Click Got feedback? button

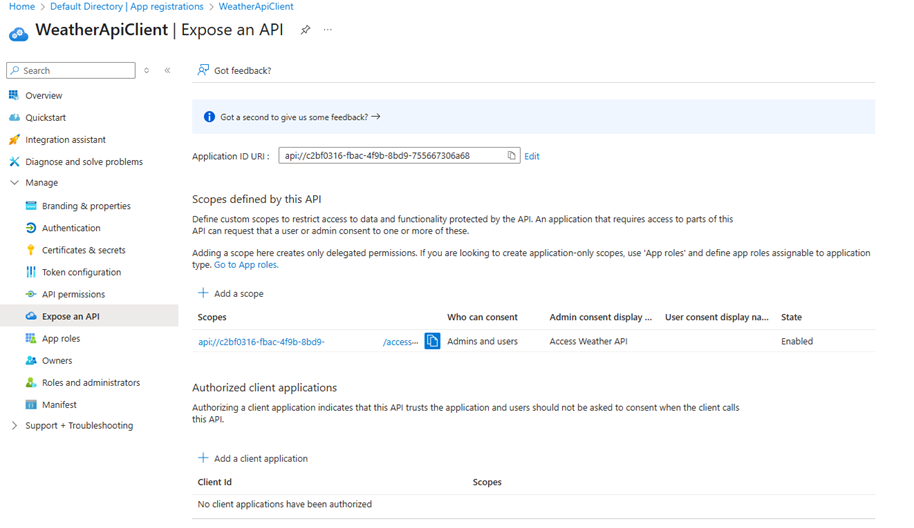point(234,71)
